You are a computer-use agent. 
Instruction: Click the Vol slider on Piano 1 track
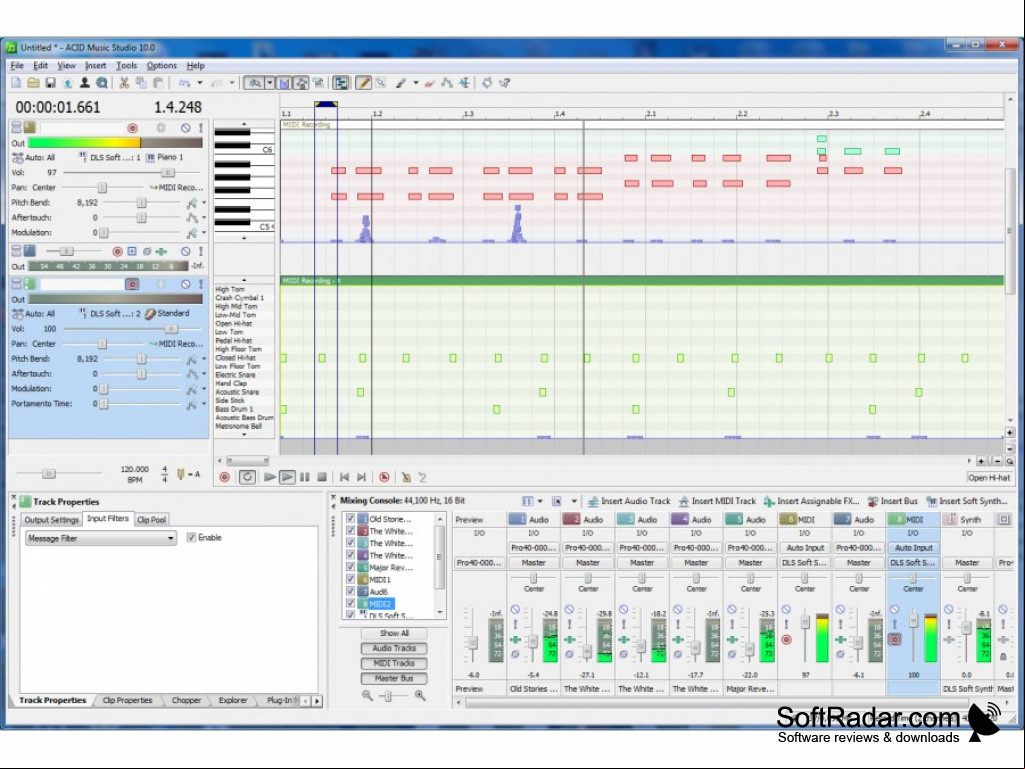(168, 173)
